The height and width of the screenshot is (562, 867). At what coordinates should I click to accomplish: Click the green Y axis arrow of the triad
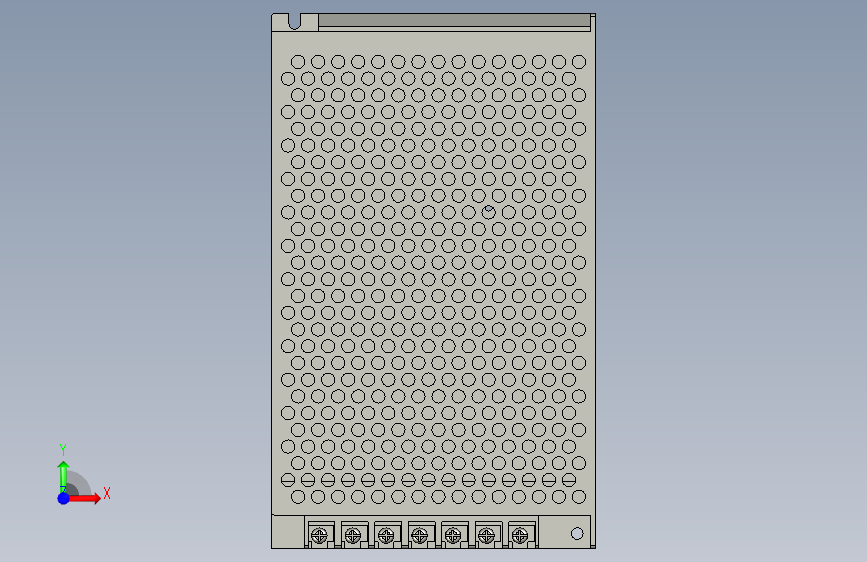64,476
